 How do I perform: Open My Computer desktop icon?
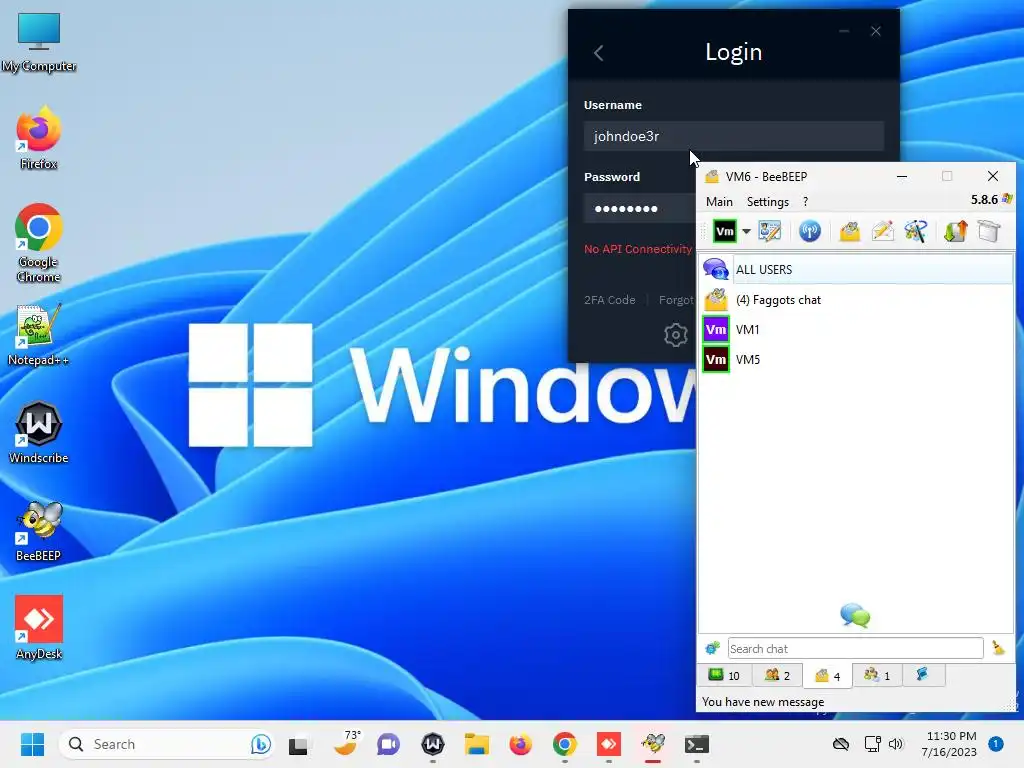click(39, 42)
